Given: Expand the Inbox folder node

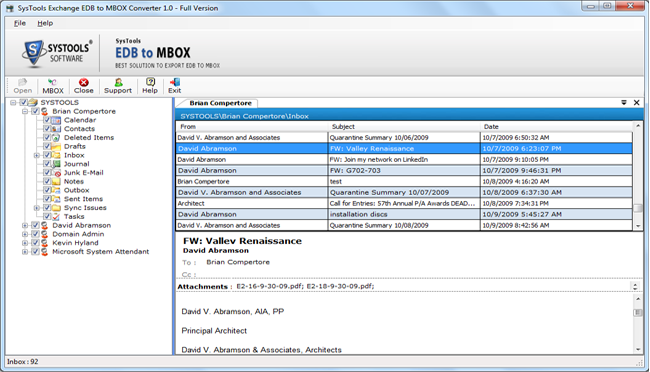Looking at the screenshot, I should tap(36, 156).
